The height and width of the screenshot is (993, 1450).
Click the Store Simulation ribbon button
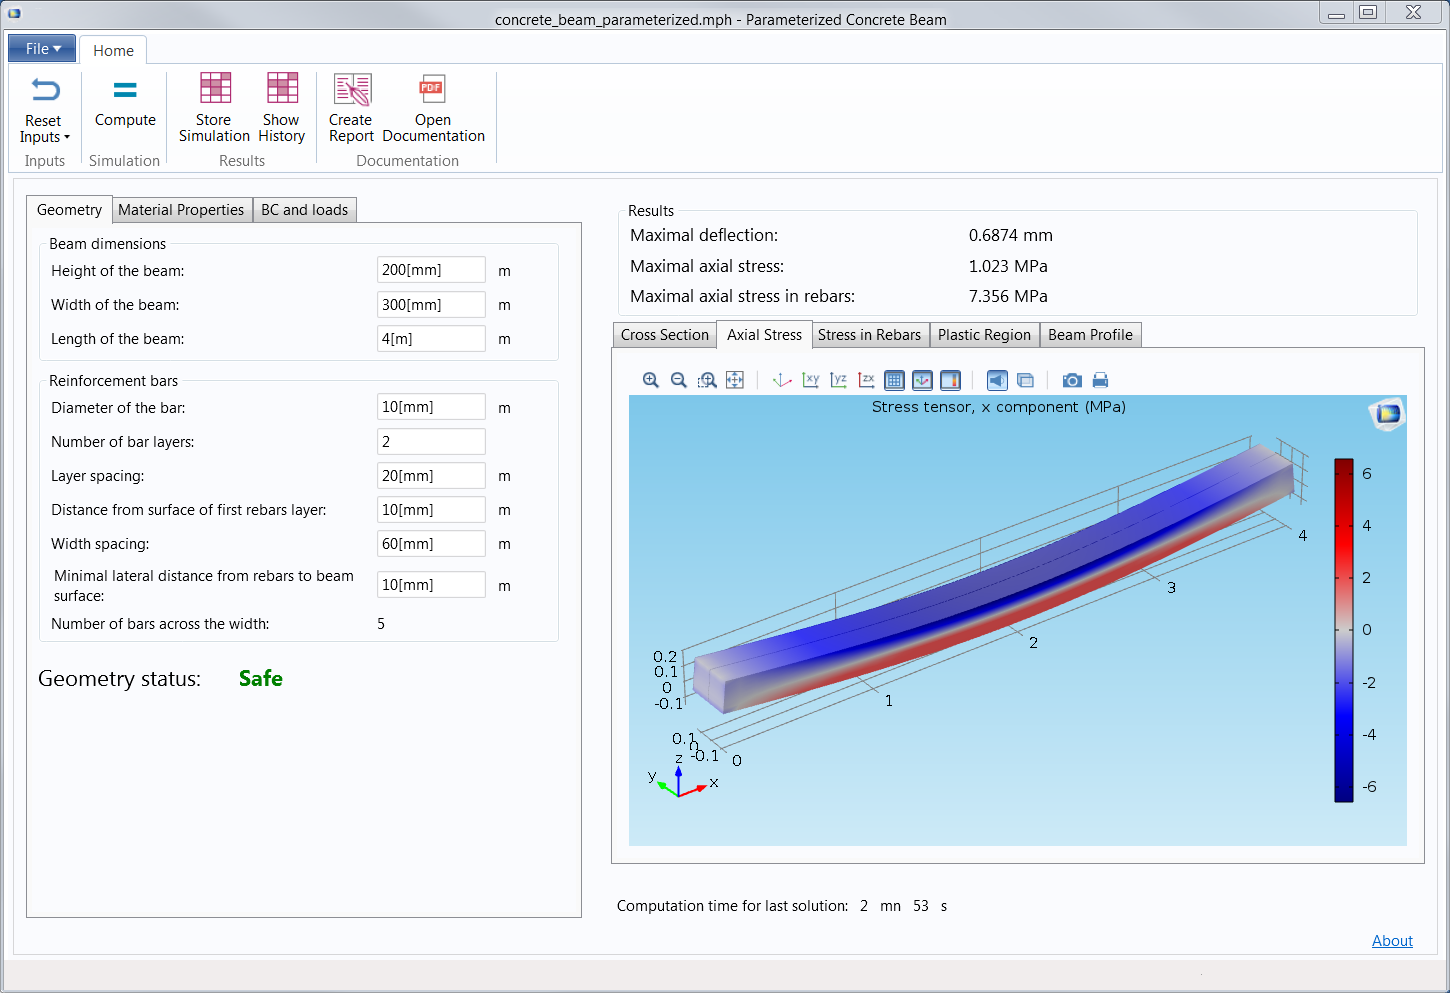[214, 108]
